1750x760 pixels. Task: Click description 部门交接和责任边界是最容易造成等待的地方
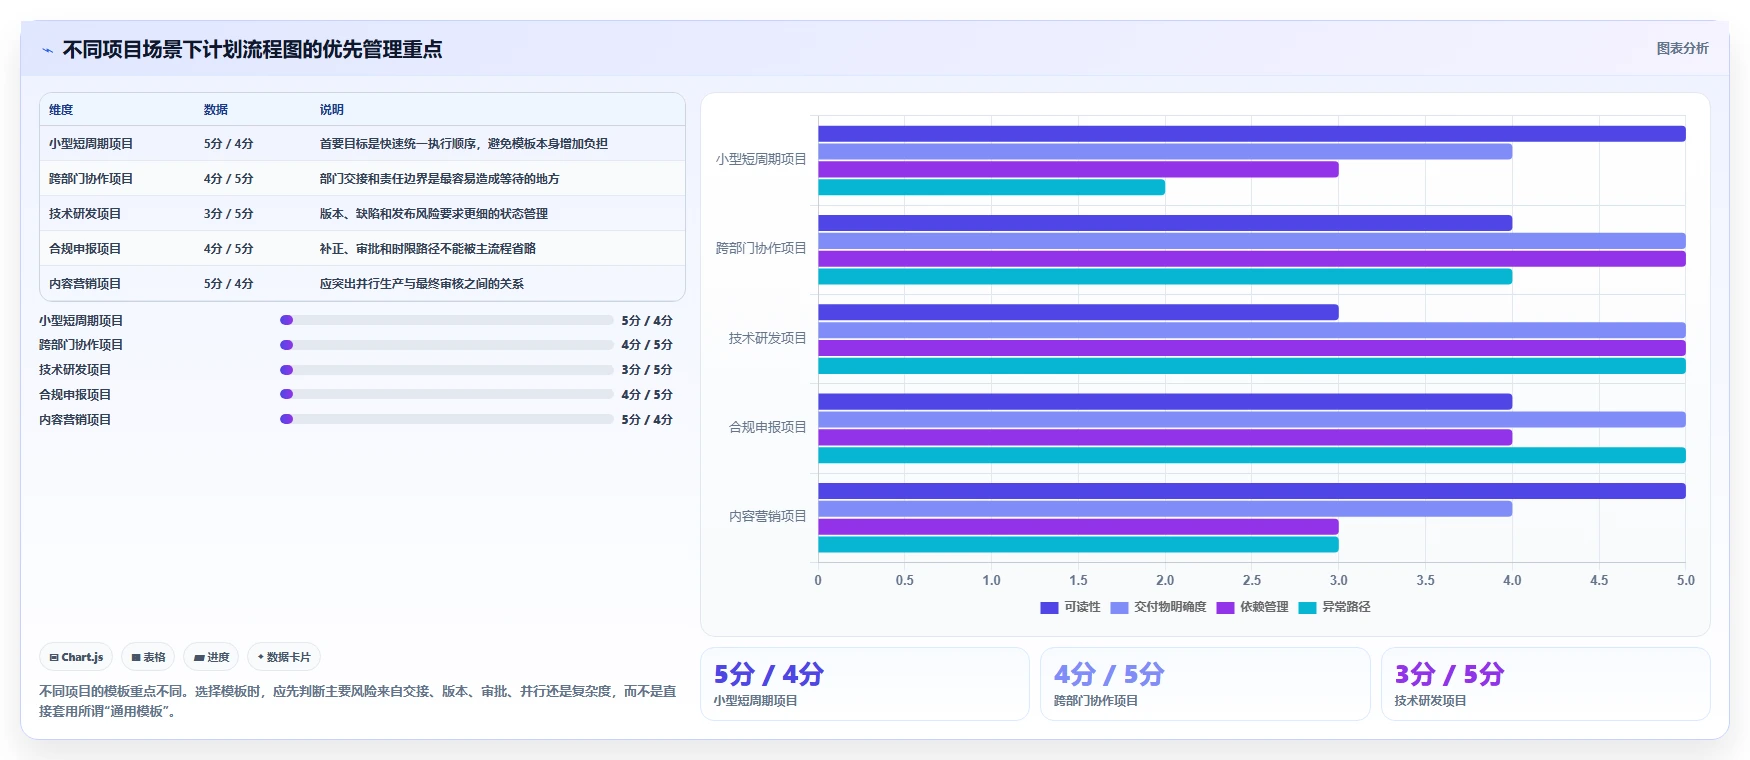click(x=439, y=179)
